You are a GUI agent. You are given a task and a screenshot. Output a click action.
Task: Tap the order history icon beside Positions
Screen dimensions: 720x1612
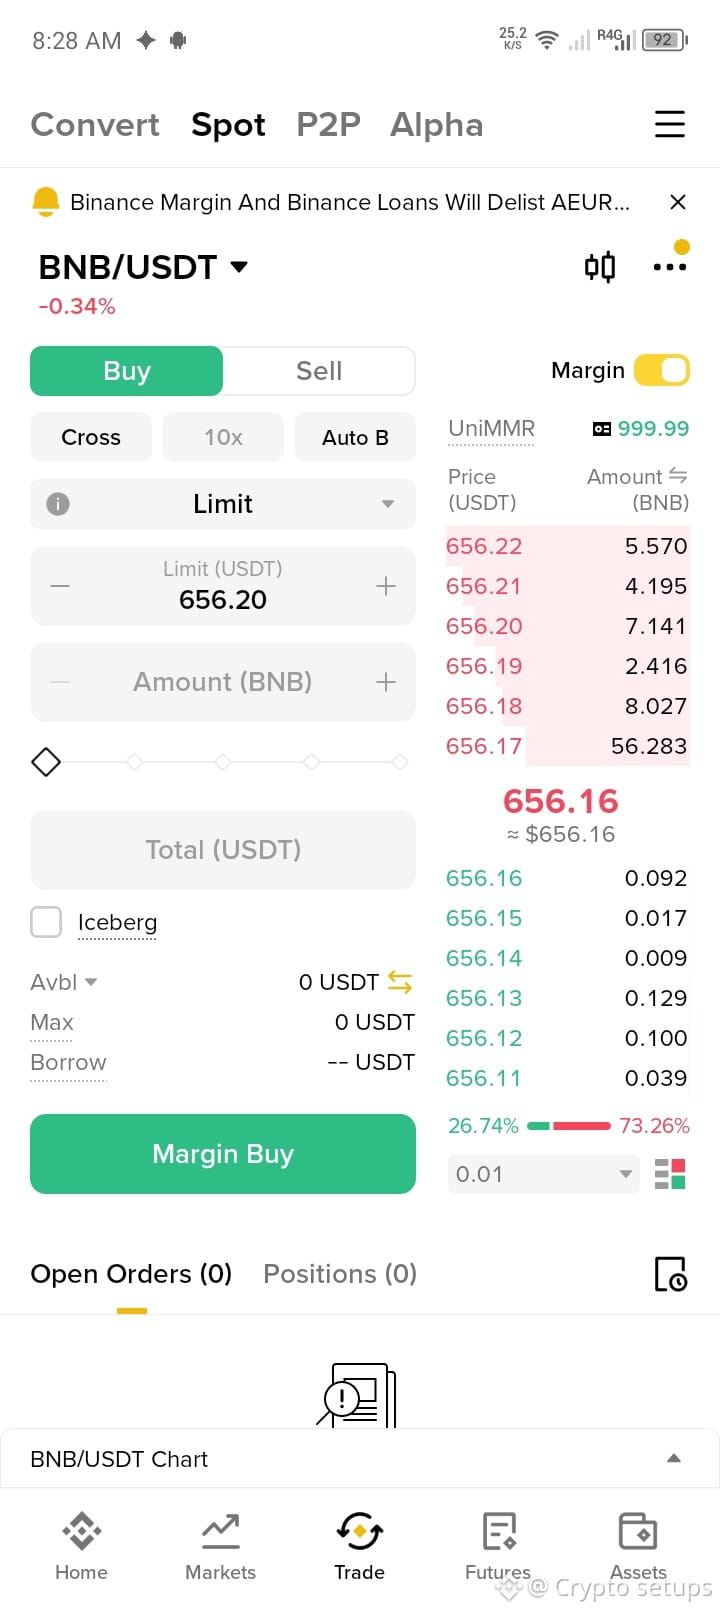tap(670, 1274)
